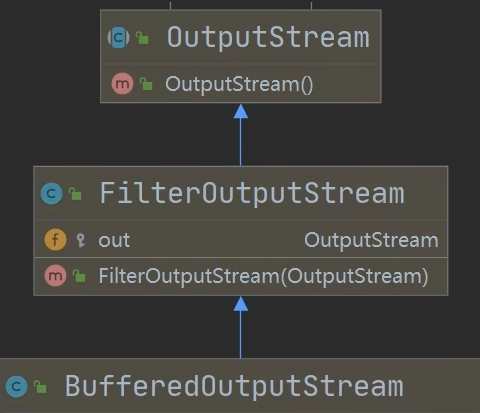
Task: Click the public lock icon beside FilterOutputStream title
Action: tap(75, 194)
